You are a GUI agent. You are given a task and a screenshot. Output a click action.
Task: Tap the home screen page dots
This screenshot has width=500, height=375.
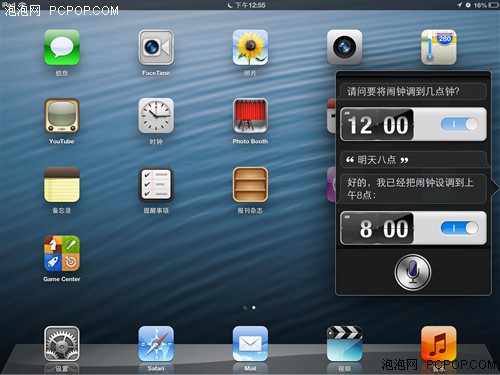[x=250, y=307]
